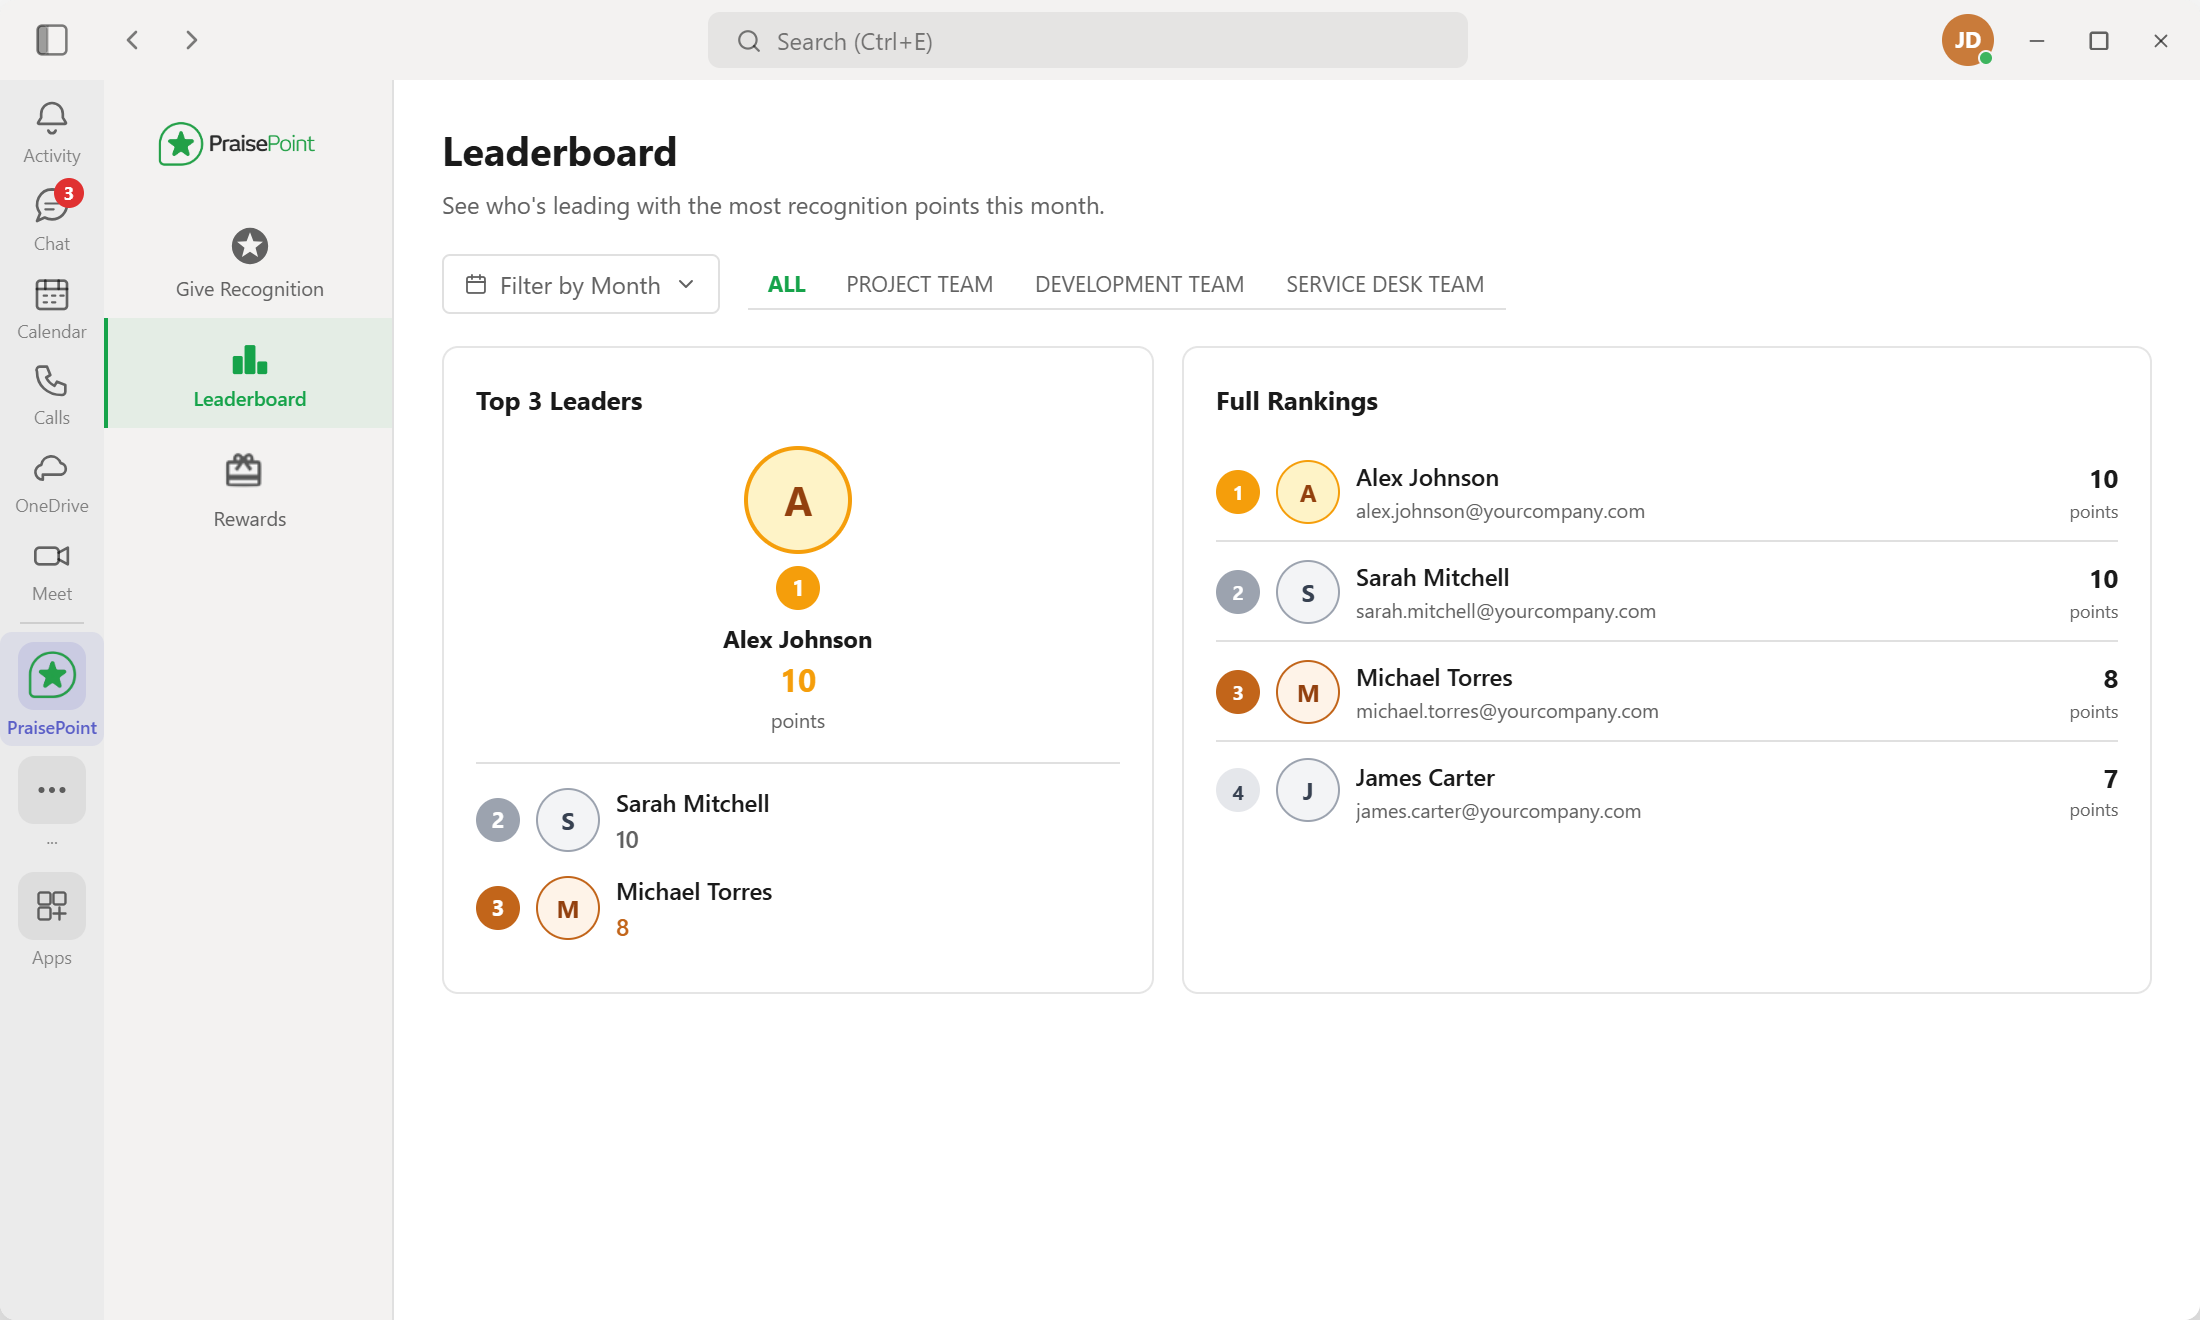Open the Meet camera icon
The height and width of the screenshot is (1320, 2200).
point(52,556)
